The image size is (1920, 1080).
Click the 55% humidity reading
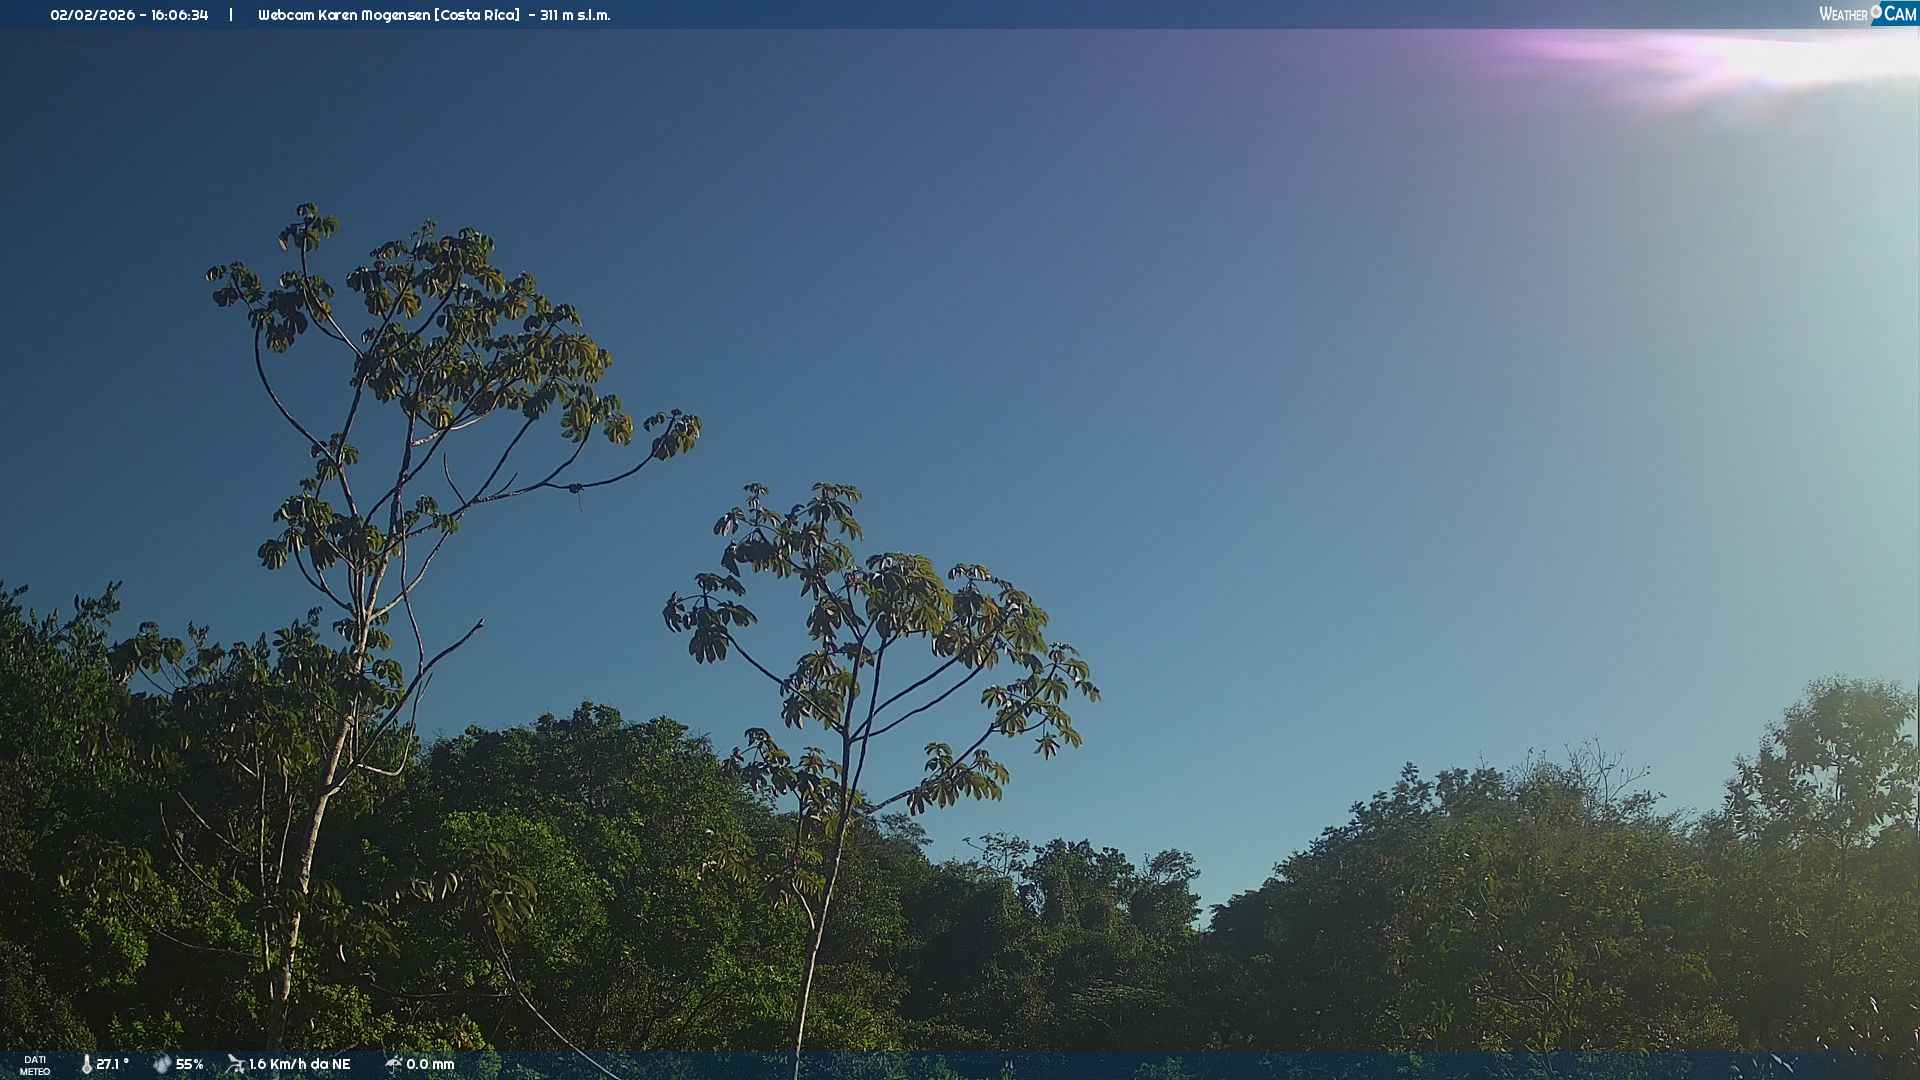[x=190, y=1064]
